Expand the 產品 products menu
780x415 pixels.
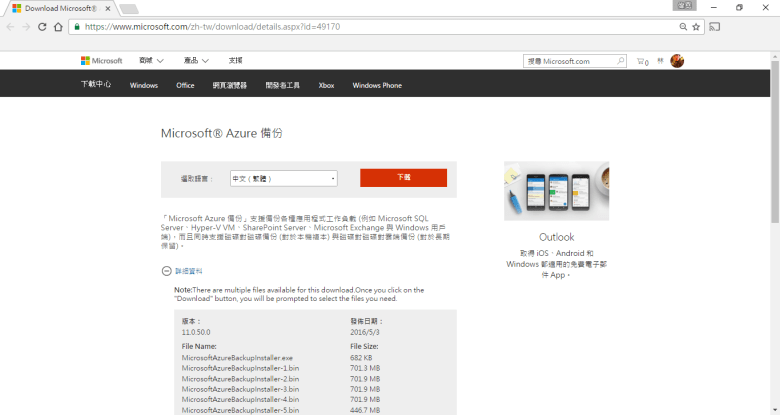tap(196, 61)
